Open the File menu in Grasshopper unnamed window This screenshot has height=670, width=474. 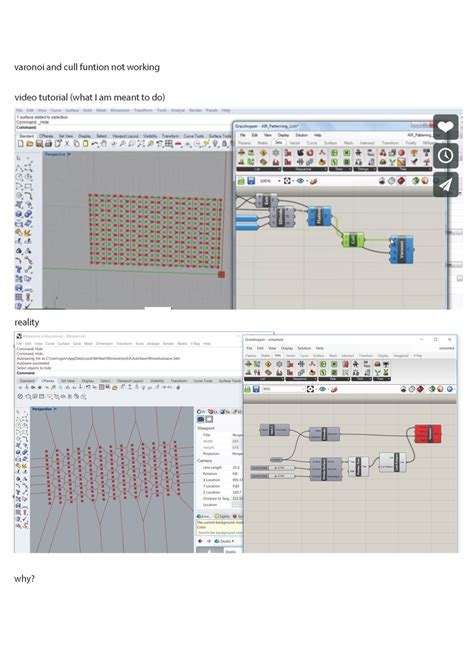(249, 348)
